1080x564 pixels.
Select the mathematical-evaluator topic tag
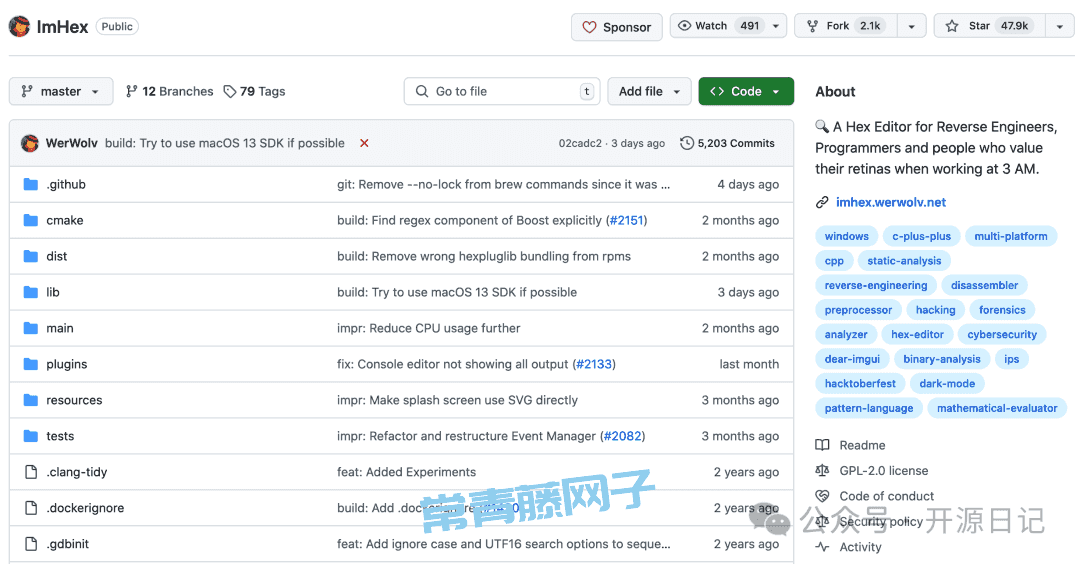click(x=997, y=408)
